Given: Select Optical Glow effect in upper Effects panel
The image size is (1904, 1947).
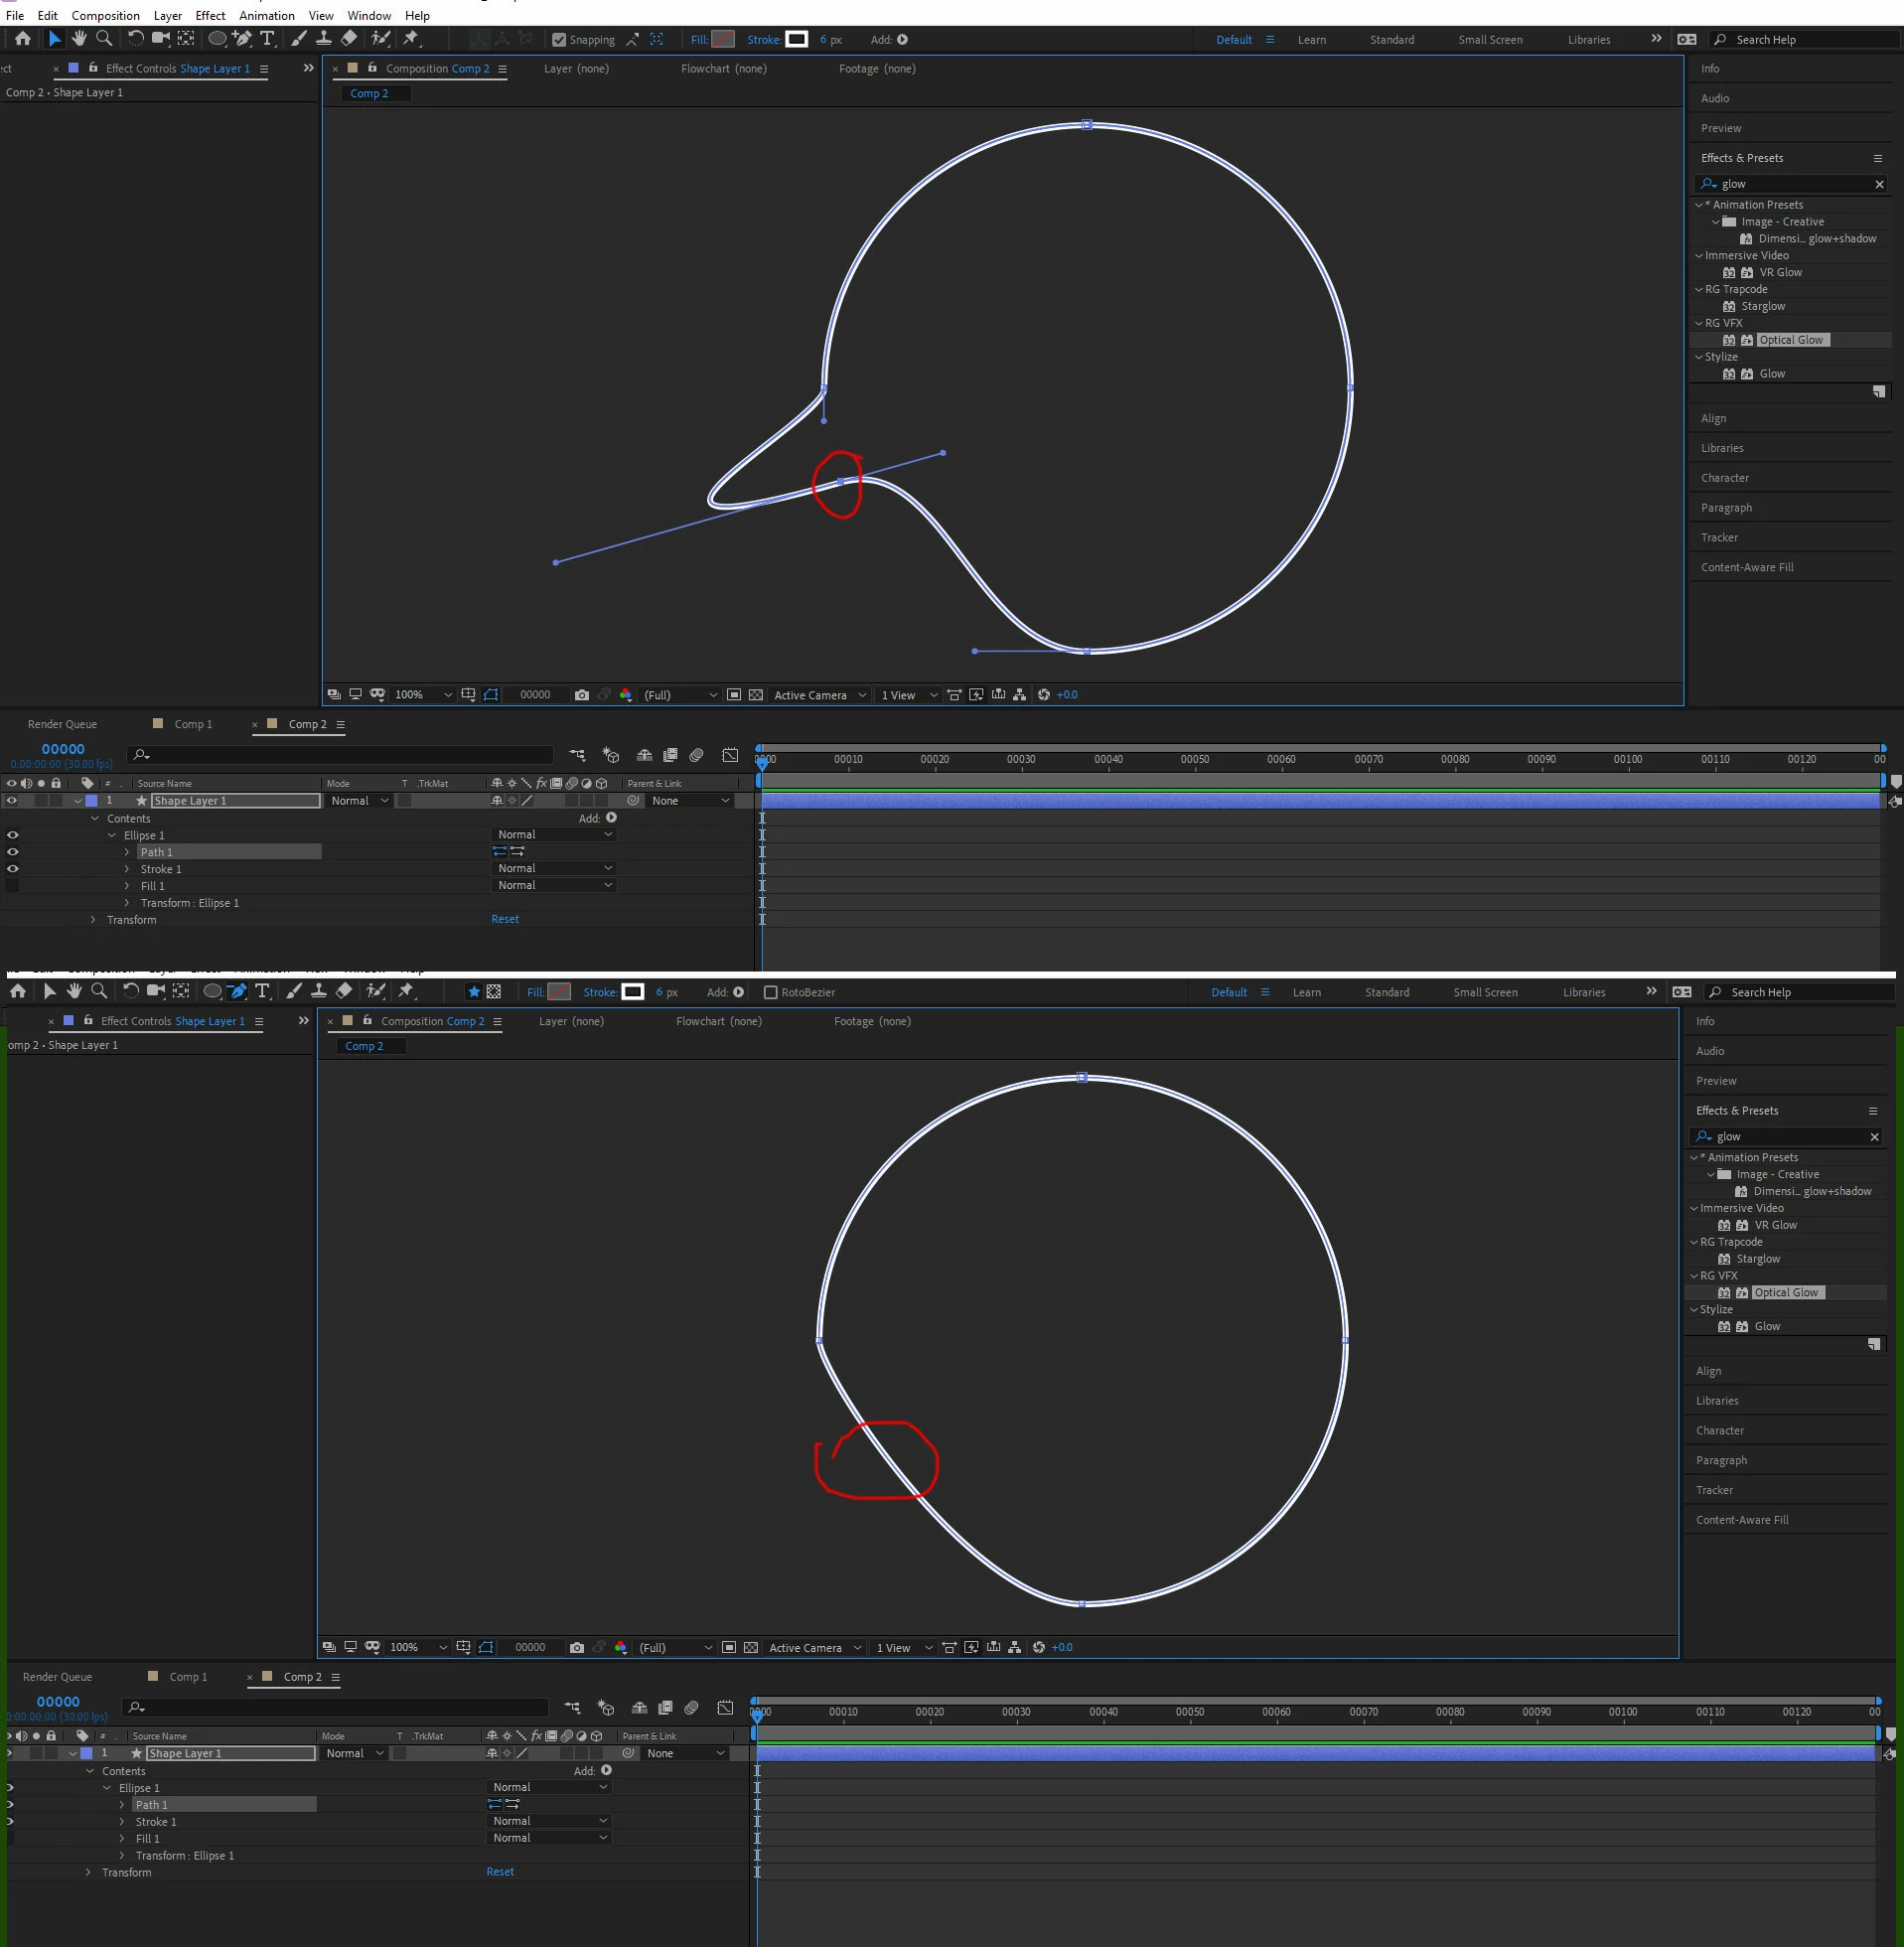Looking at the screenshot, I should pyautogui.click(x=1791, y=340).
